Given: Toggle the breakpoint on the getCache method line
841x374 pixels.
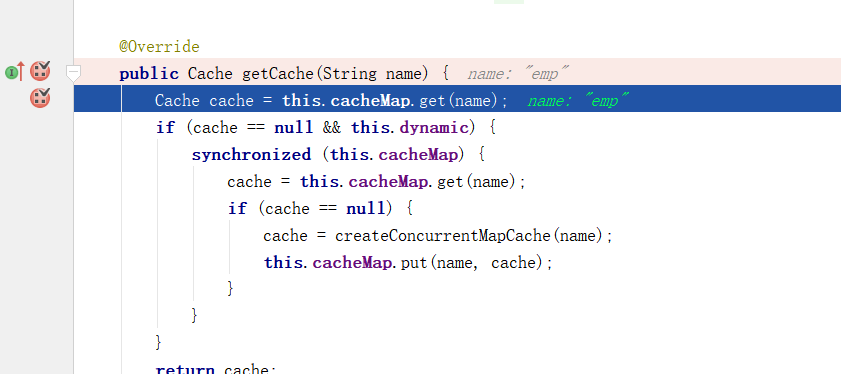Looking at the screenshot, I should coord(40,71).
